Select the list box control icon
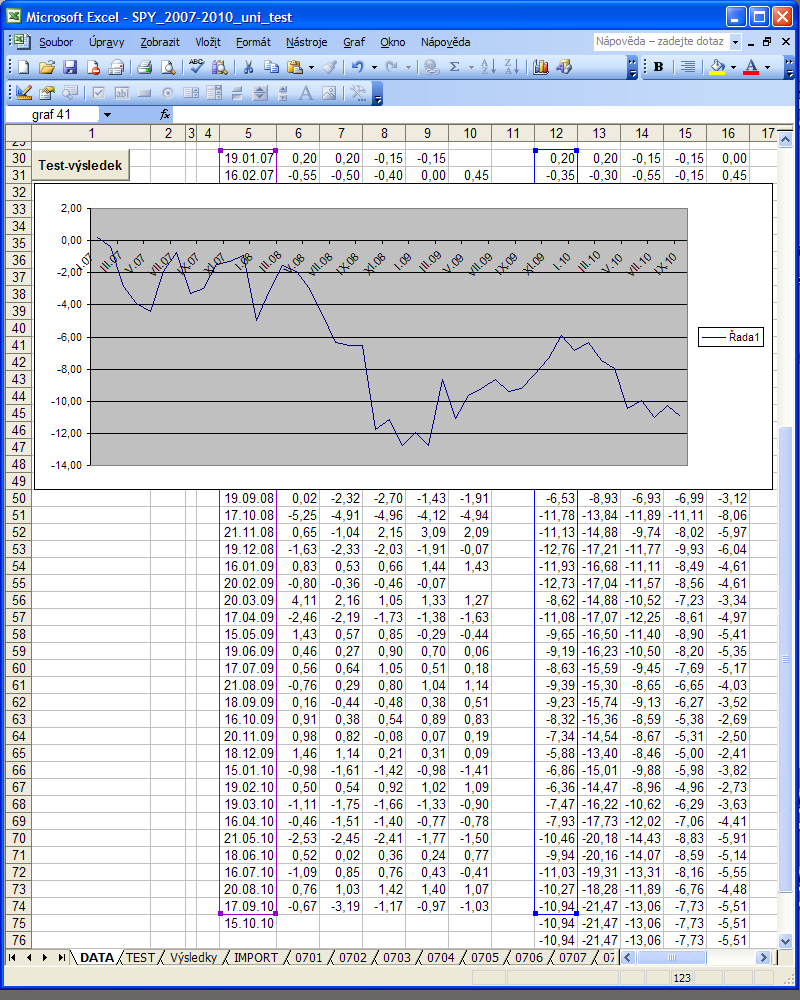The height and width of the screenshot is (1000, 800). click(191, 93)
